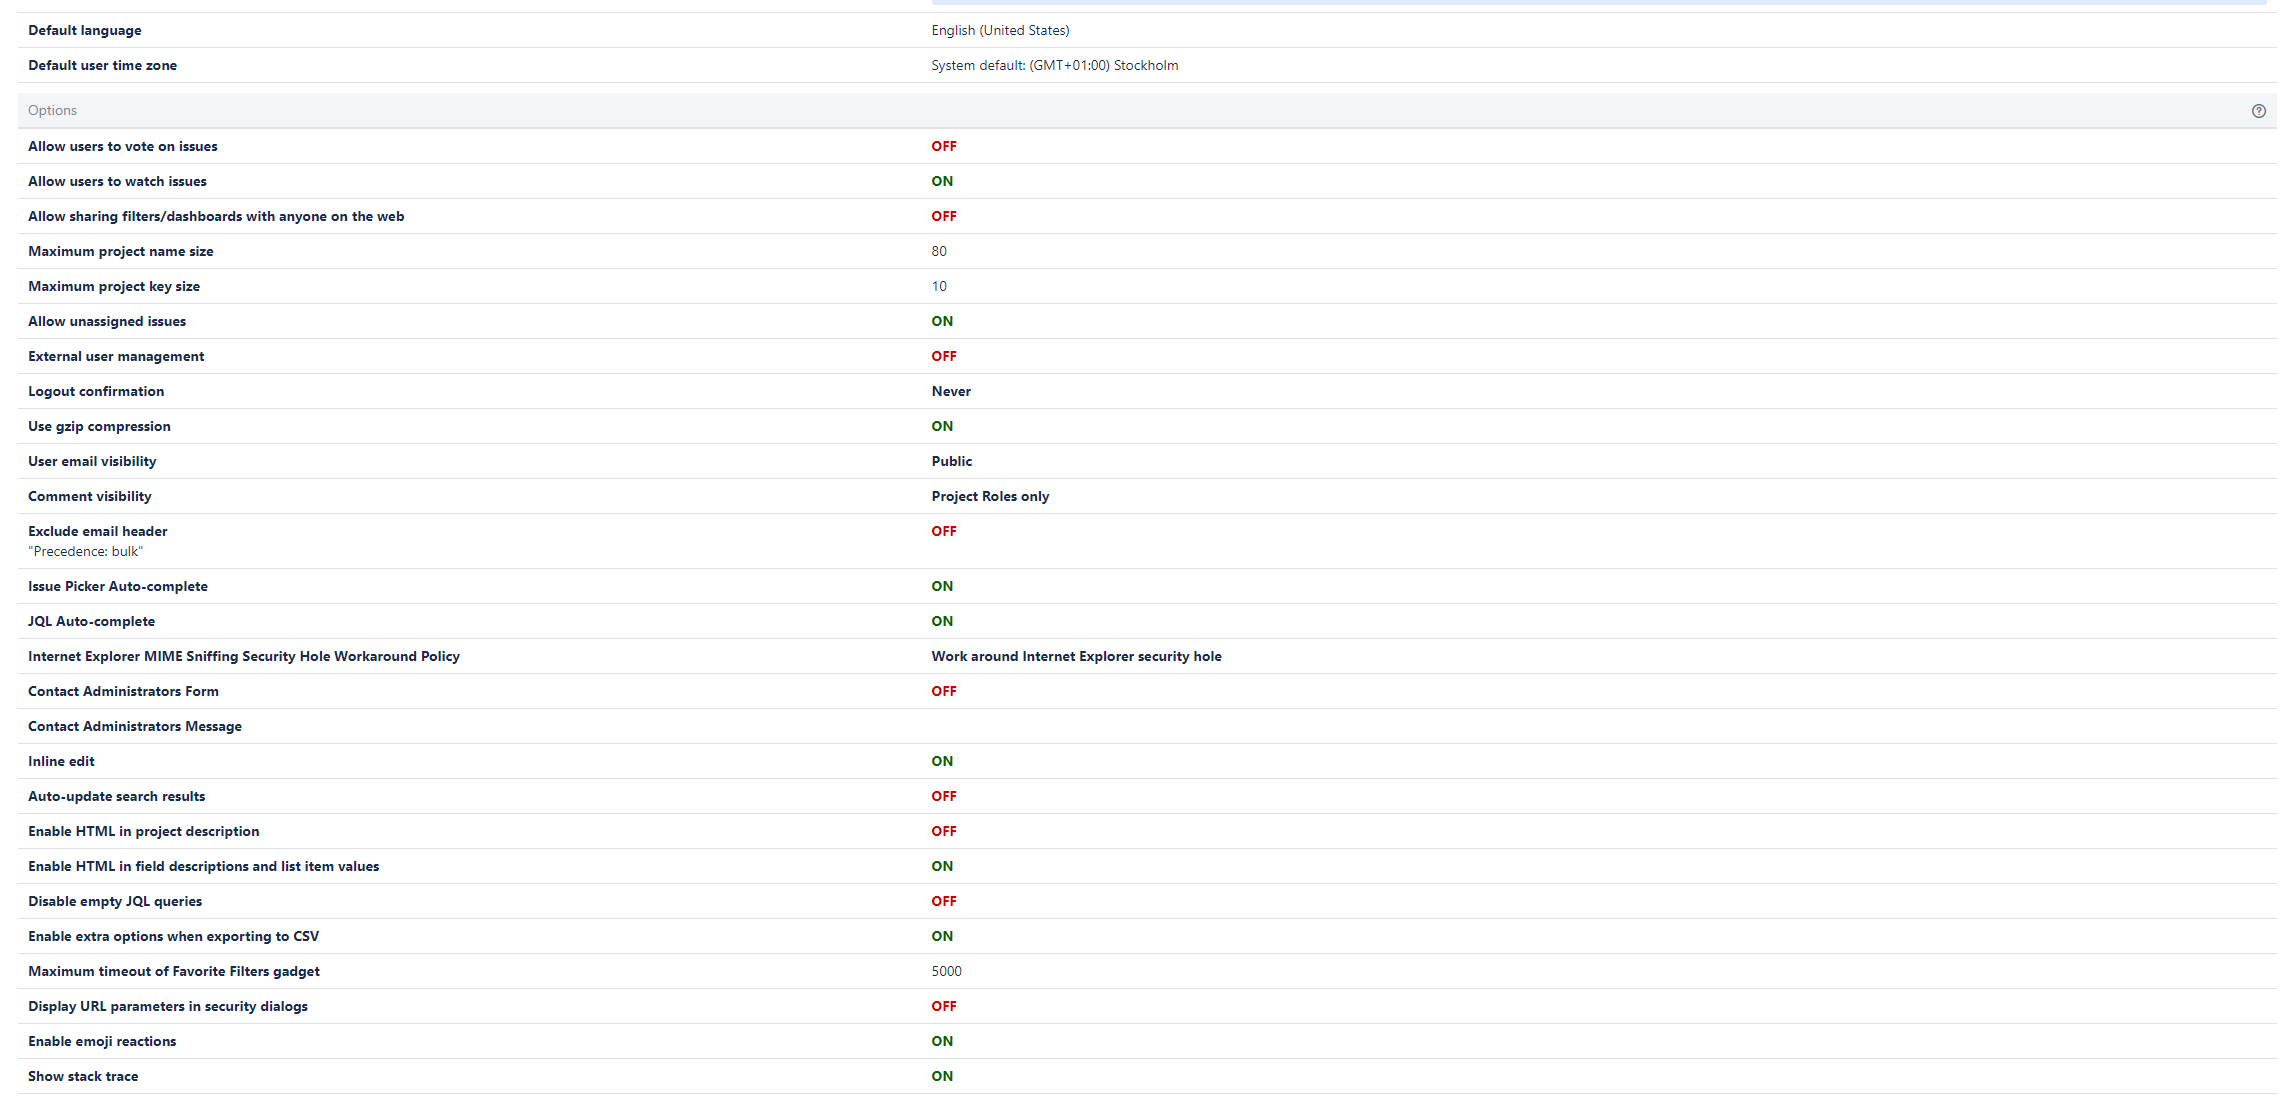Image resolution: width=2291 pixels, height=1113 pixels.
Task: Click the OFF status for External user management
Action: point(943,356)
